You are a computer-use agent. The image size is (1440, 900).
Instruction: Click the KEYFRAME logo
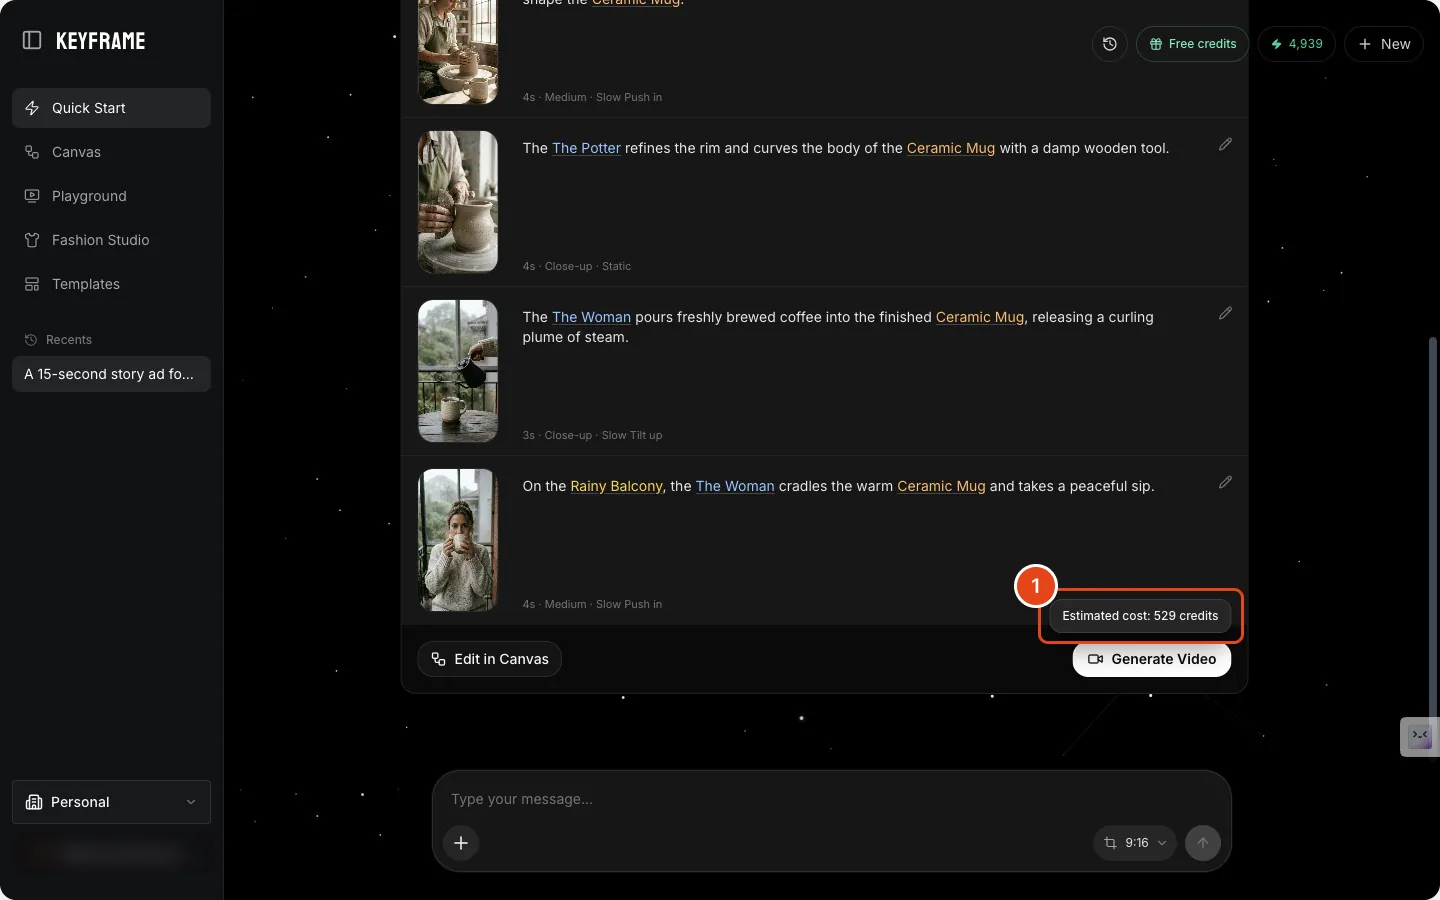pyautogui.click(x=101, y=41)
